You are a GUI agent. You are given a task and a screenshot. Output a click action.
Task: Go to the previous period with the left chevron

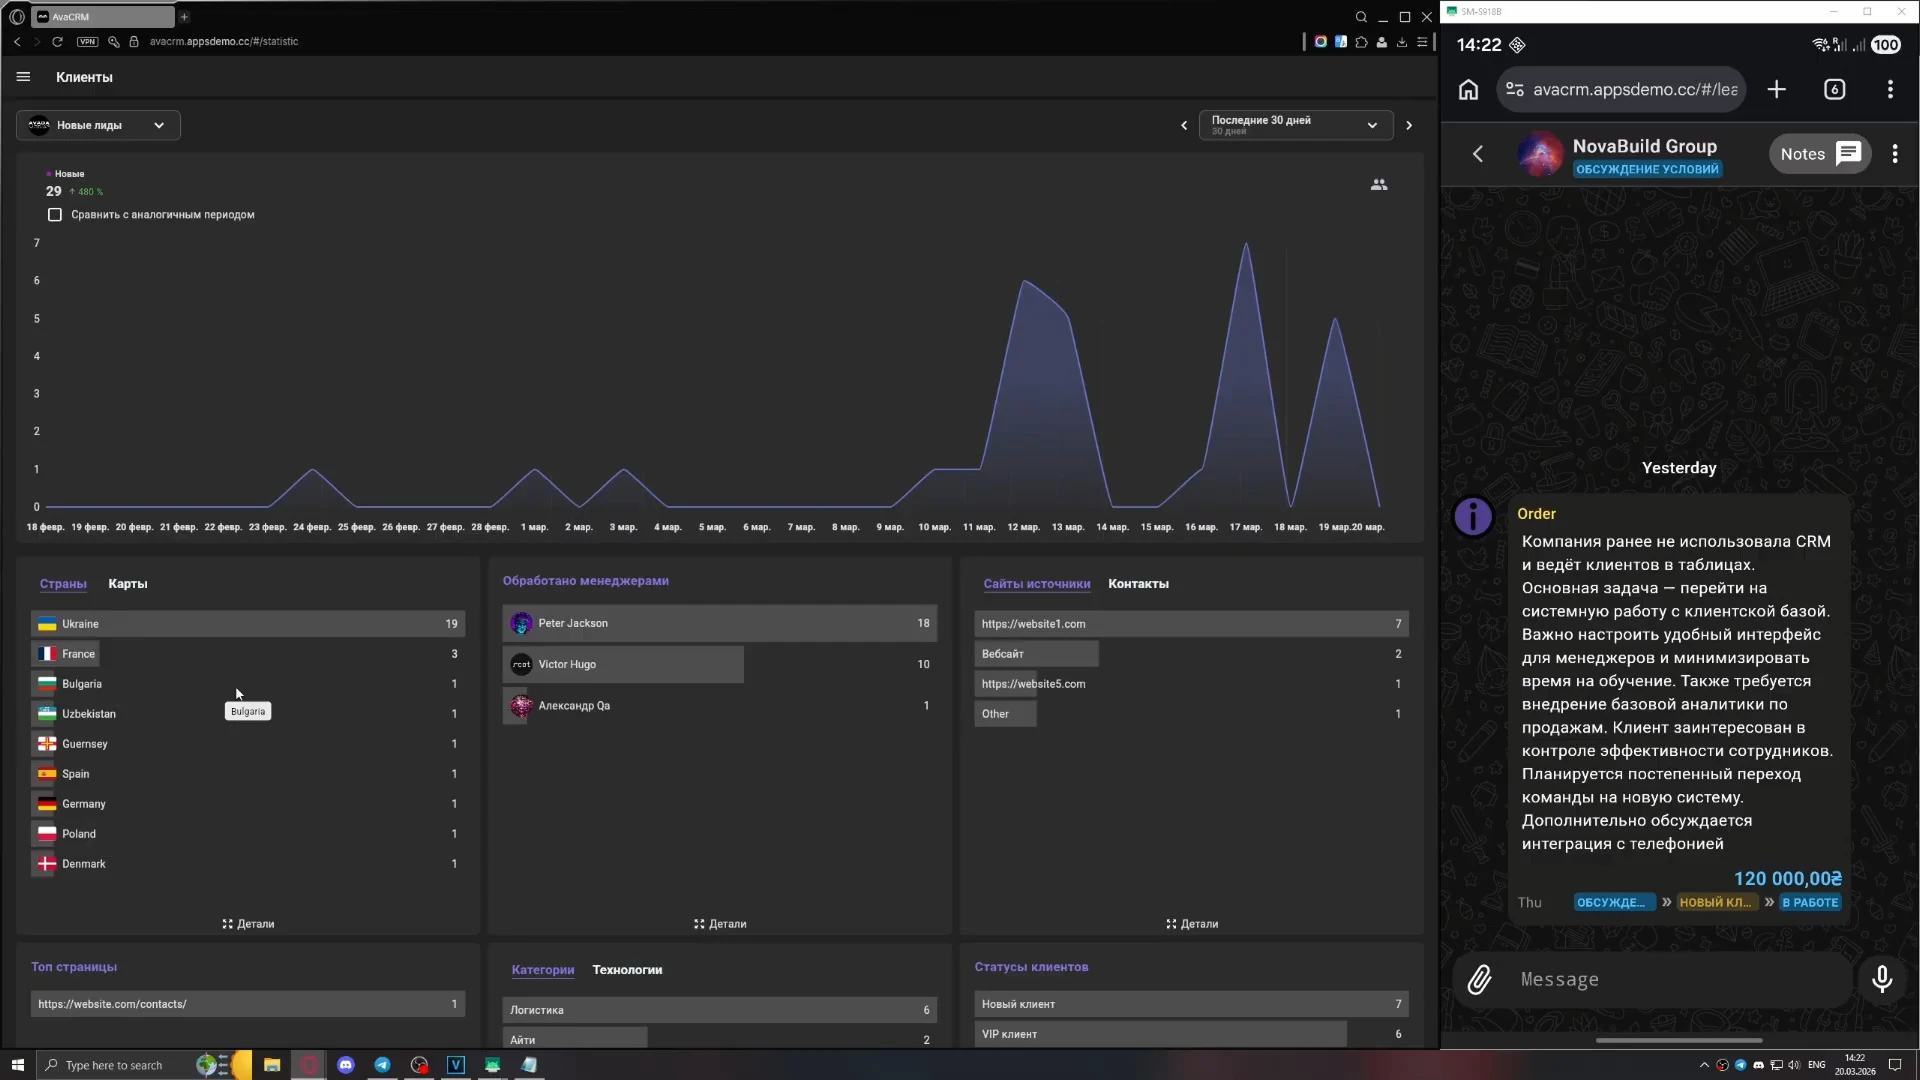point(1184,126)
